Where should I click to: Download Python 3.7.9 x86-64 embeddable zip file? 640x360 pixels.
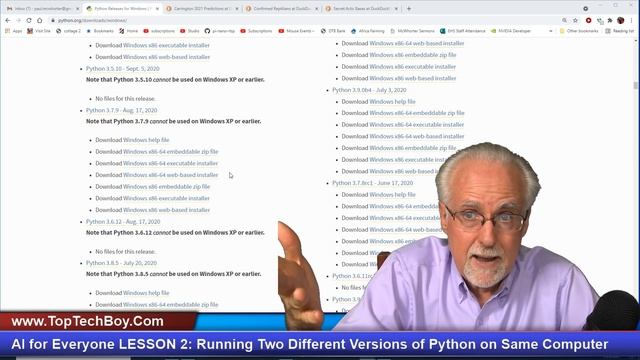pyautogui.click(x=171, y=151)
